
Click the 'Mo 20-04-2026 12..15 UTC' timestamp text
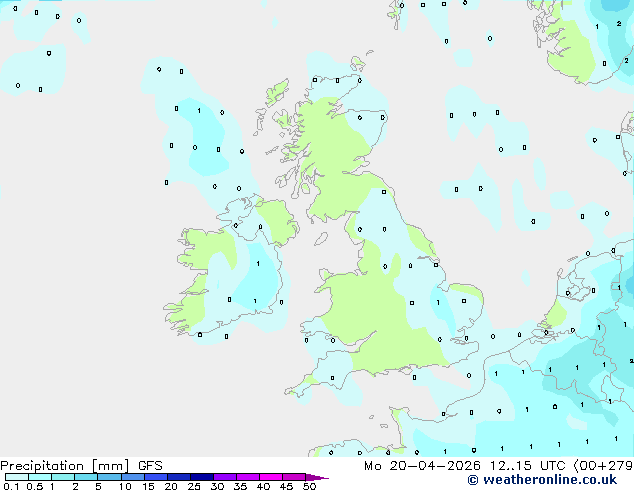point(467,466)
